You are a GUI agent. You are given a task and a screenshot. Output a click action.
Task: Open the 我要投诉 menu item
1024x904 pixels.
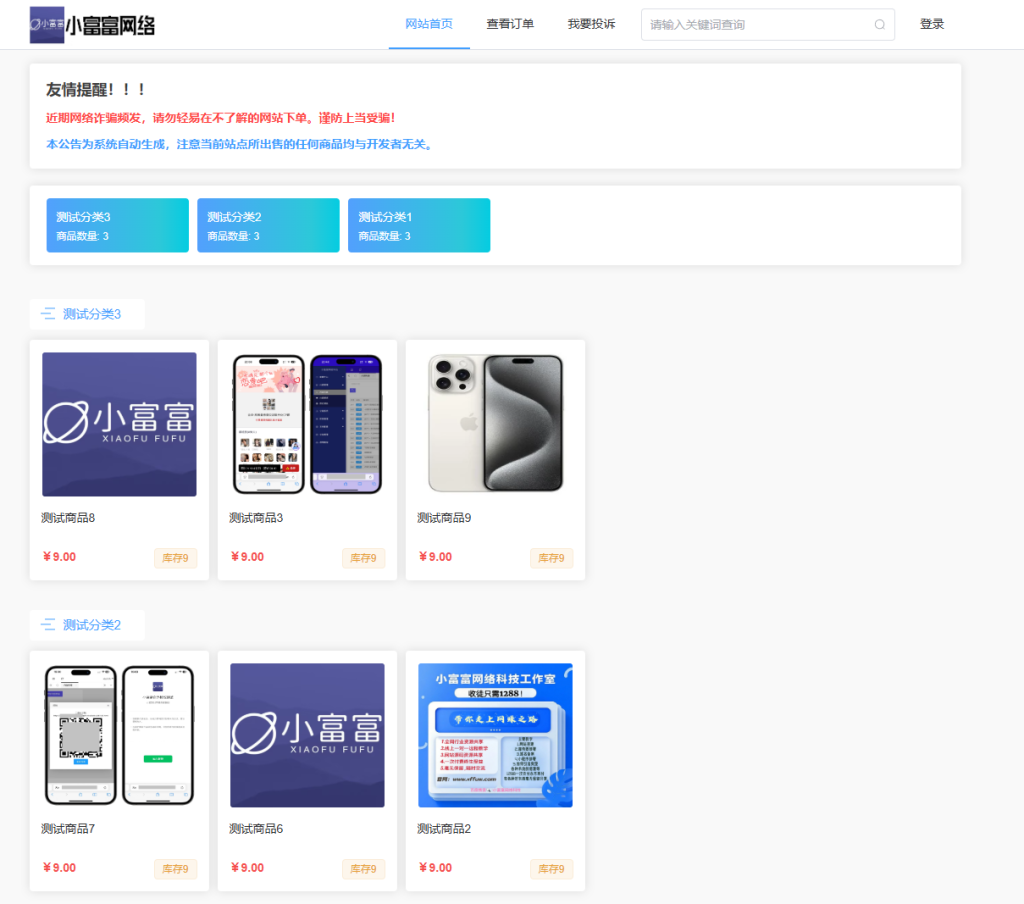click(591, 24)
